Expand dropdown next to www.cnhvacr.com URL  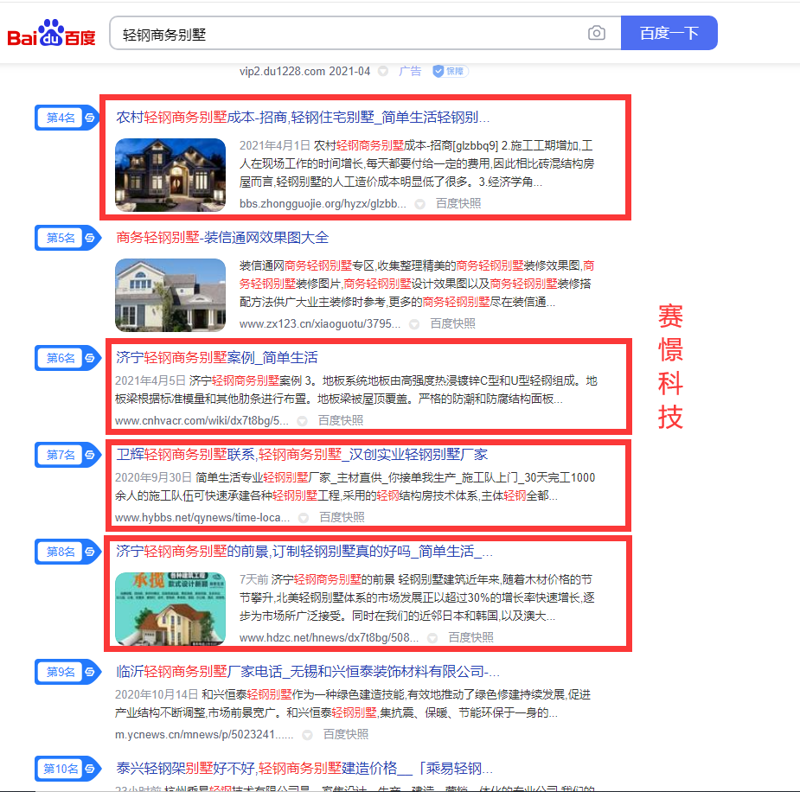click(302, 421)
